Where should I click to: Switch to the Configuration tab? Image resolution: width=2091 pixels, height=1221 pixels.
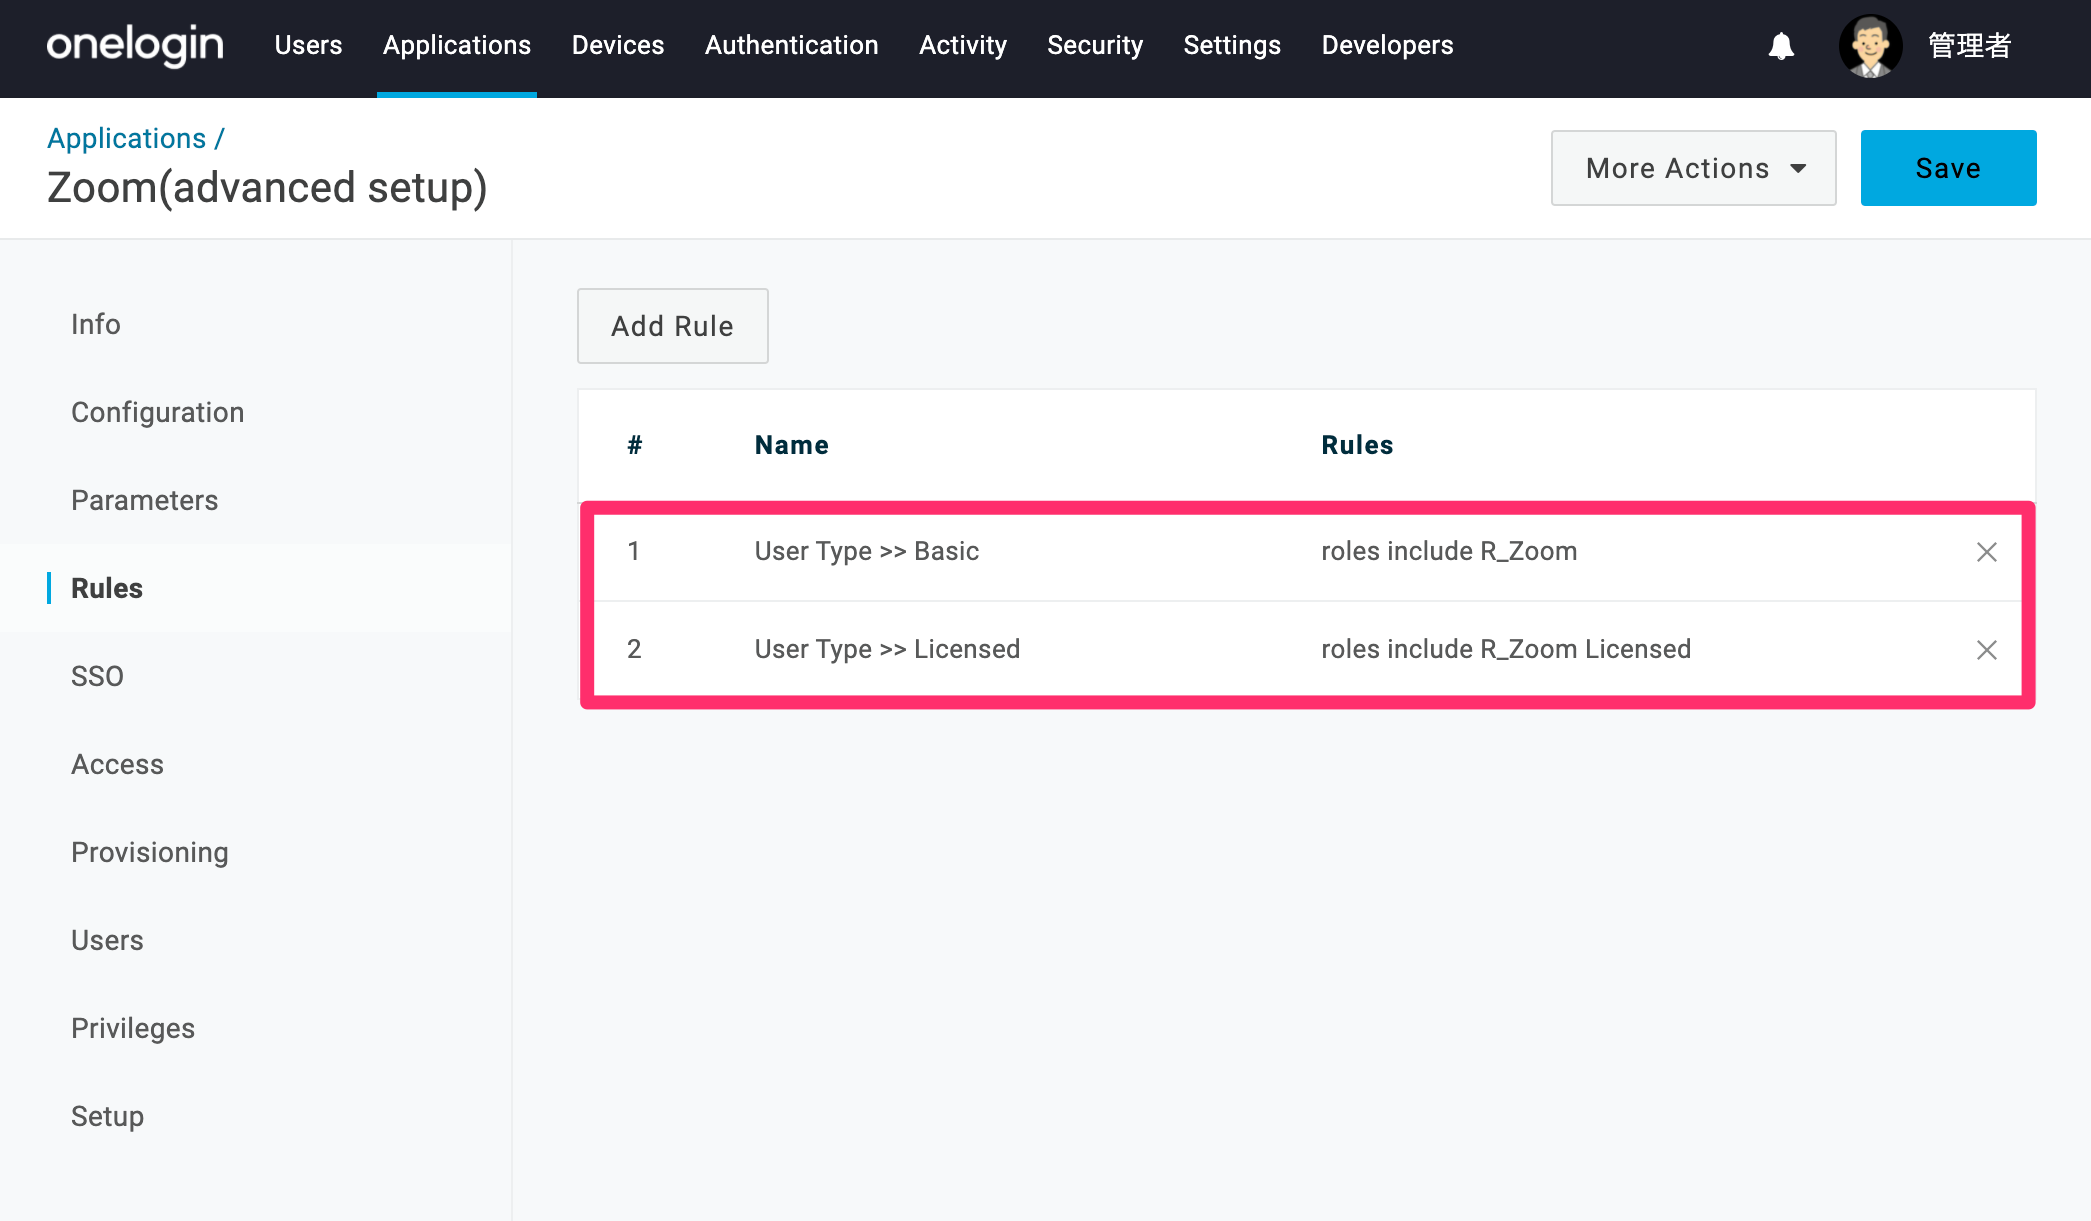click(x=158, y=412)
